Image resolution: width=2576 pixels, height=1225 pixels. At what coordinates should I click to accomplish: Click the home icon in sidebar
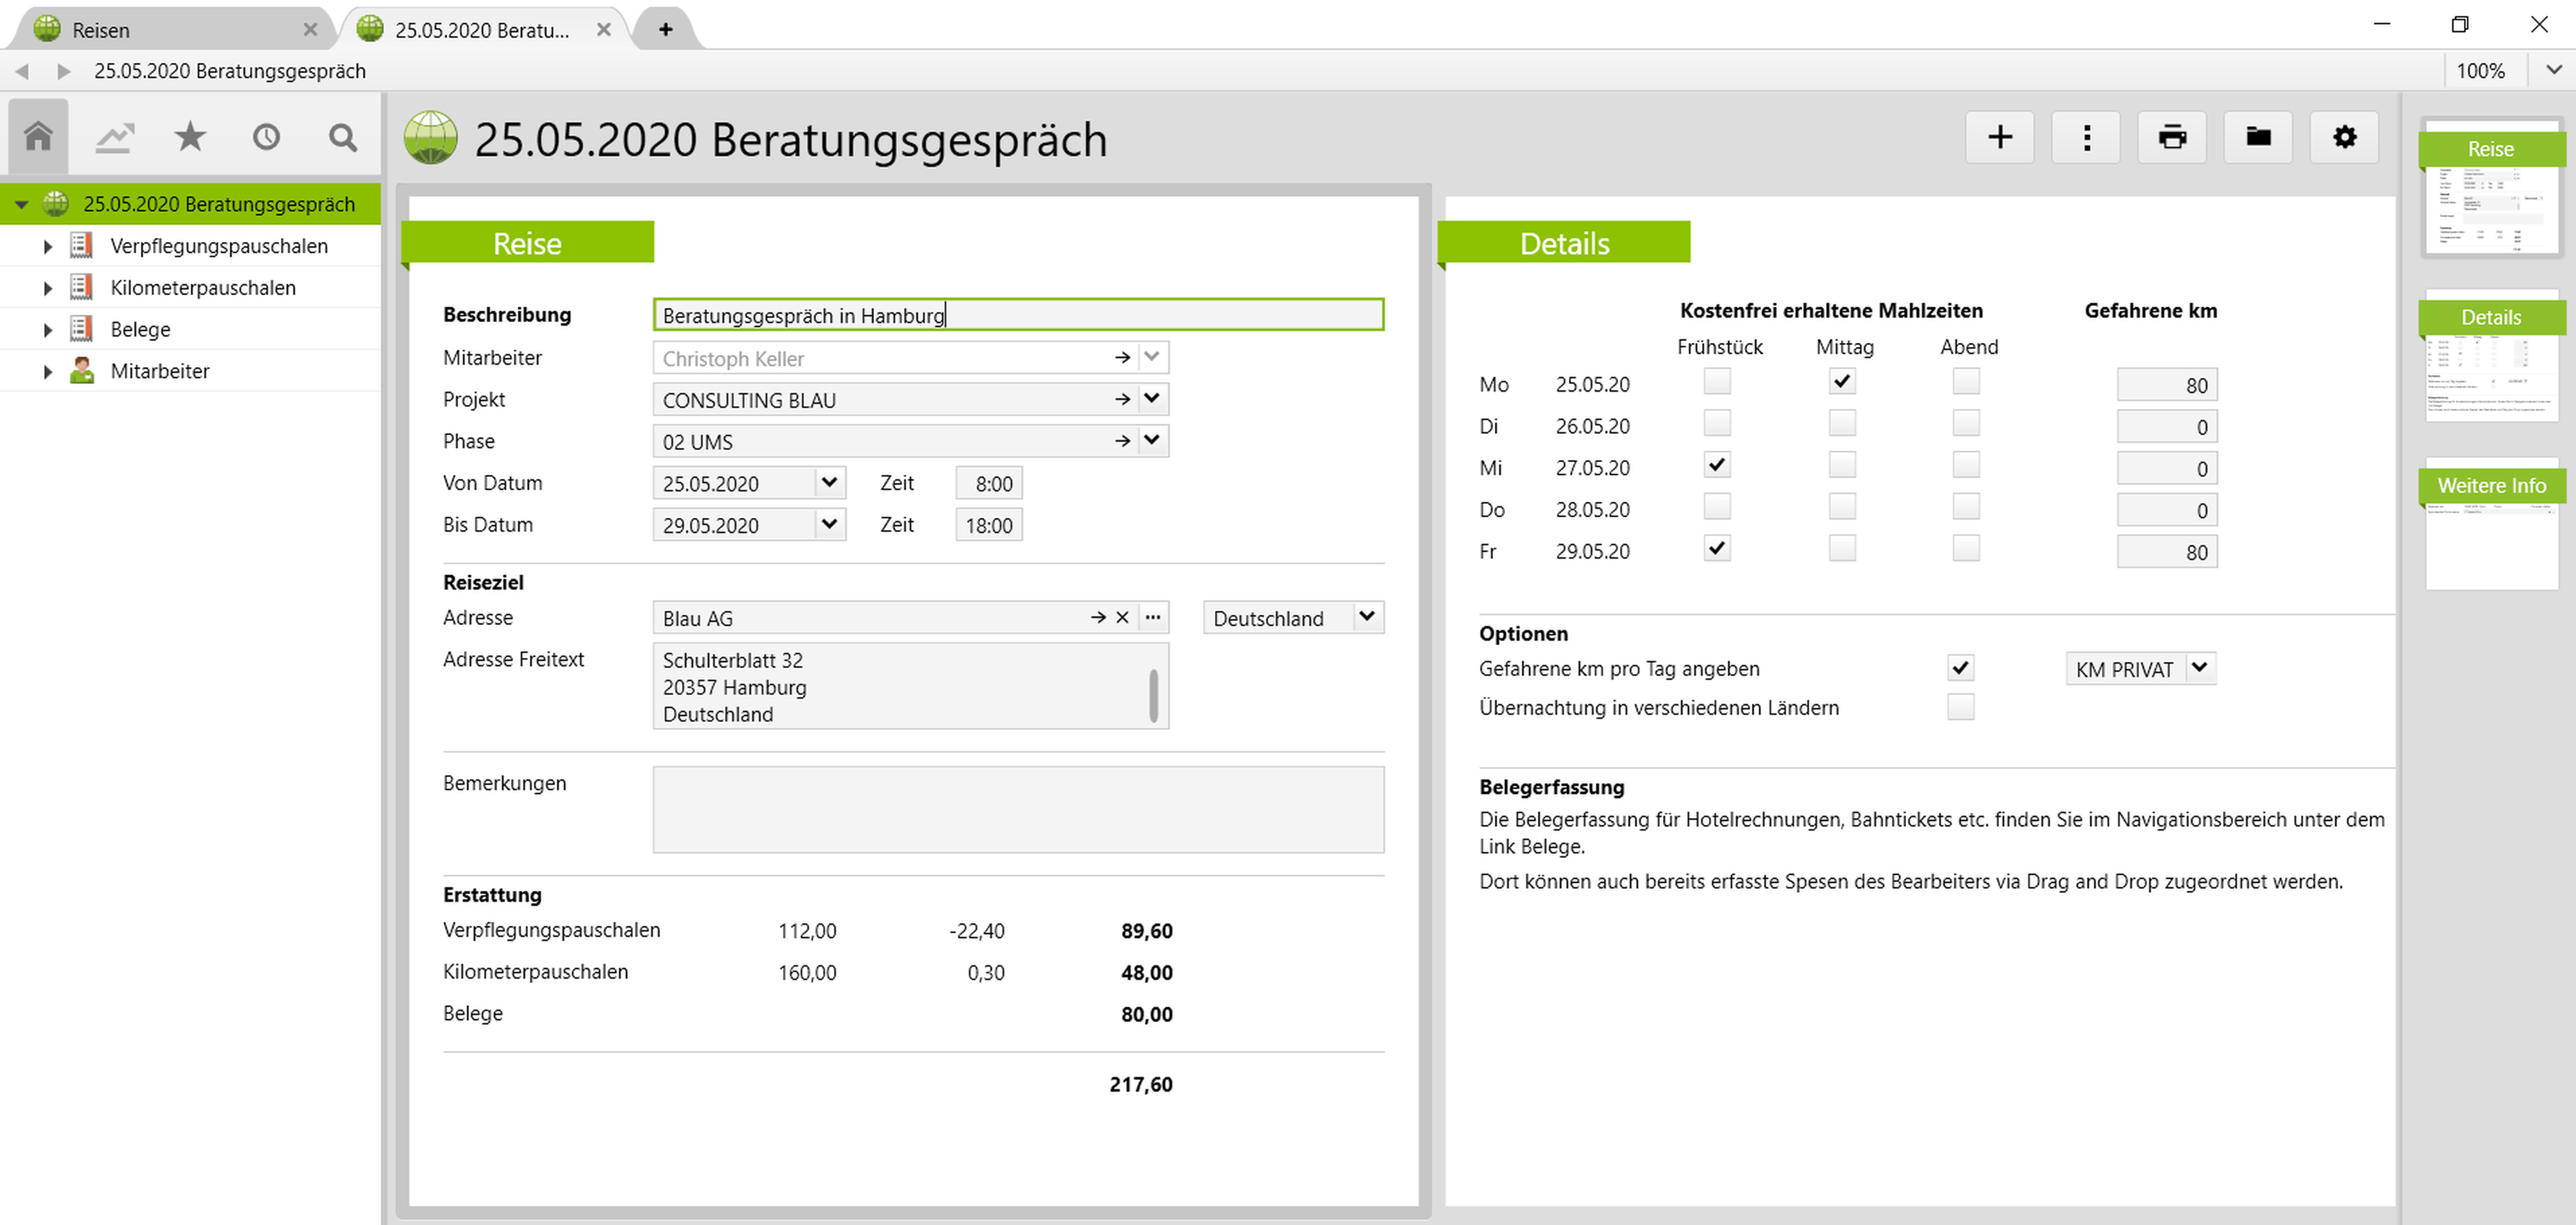tap(38, 136)
